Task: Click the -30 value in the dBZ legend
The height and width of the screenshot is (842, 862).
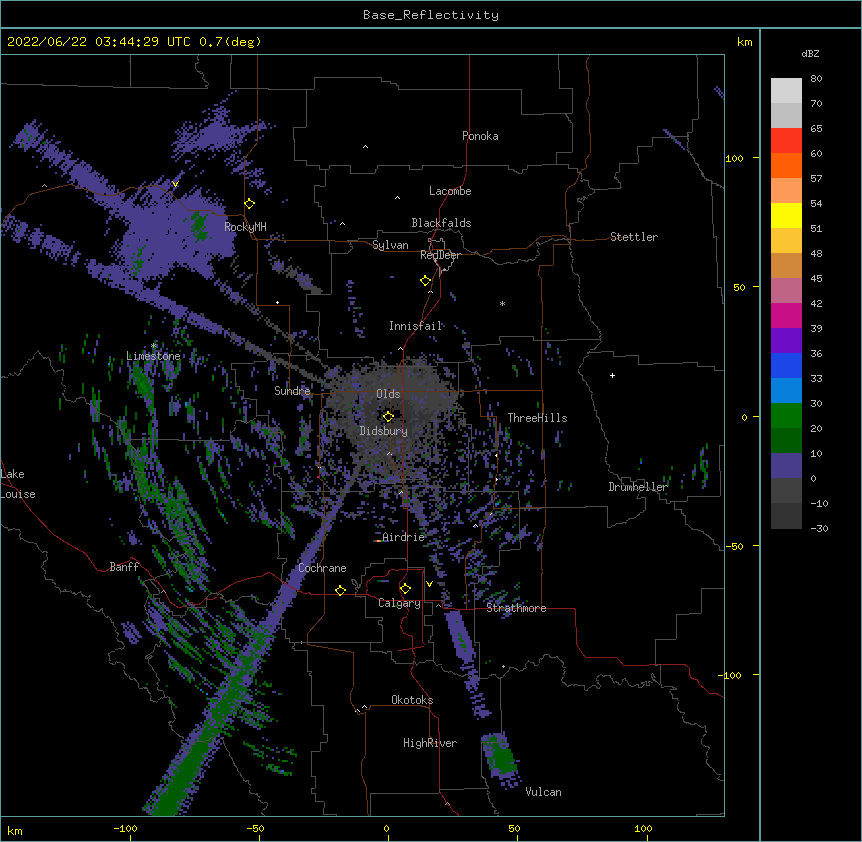Action: point(819,528)
